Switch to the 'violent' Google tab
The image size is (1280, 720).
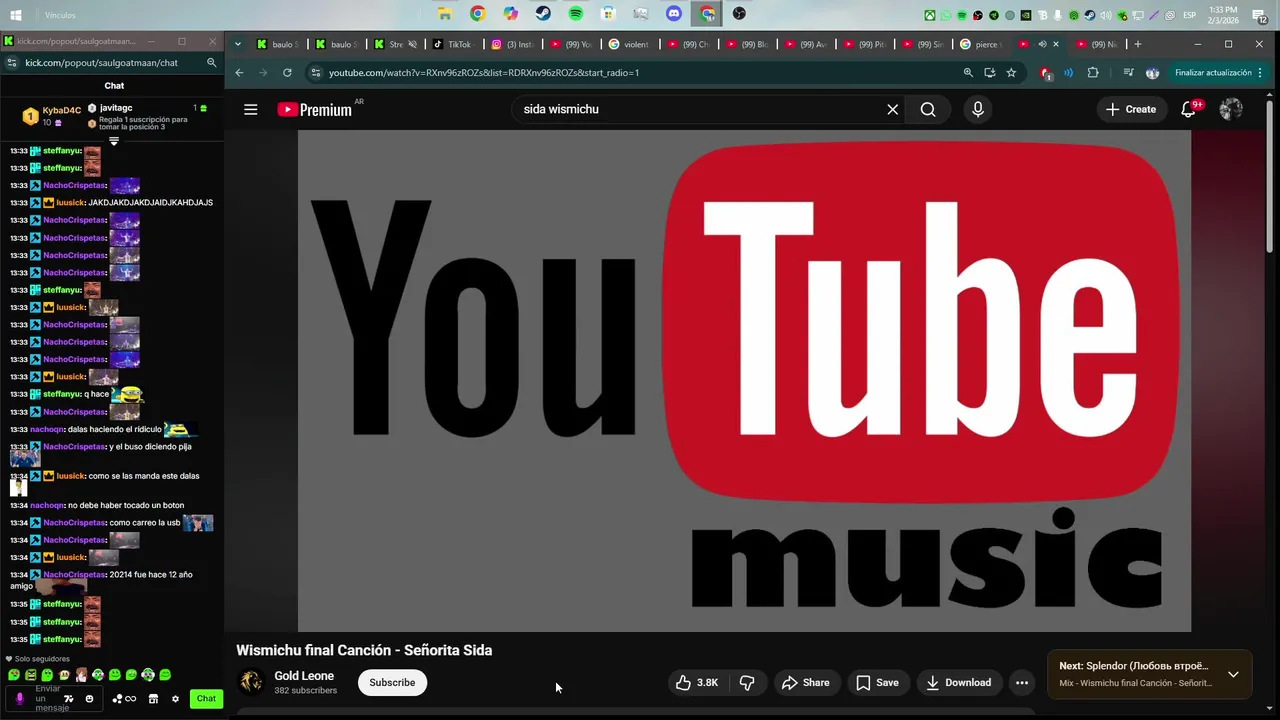[630, 44]
